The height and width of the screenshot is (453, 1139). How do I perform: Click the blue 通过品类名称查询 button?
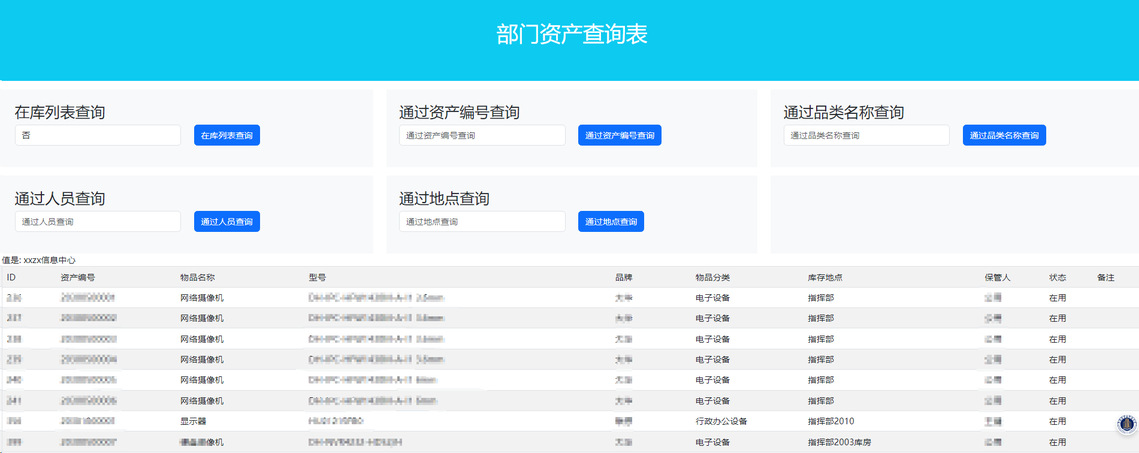[1004, 135]
